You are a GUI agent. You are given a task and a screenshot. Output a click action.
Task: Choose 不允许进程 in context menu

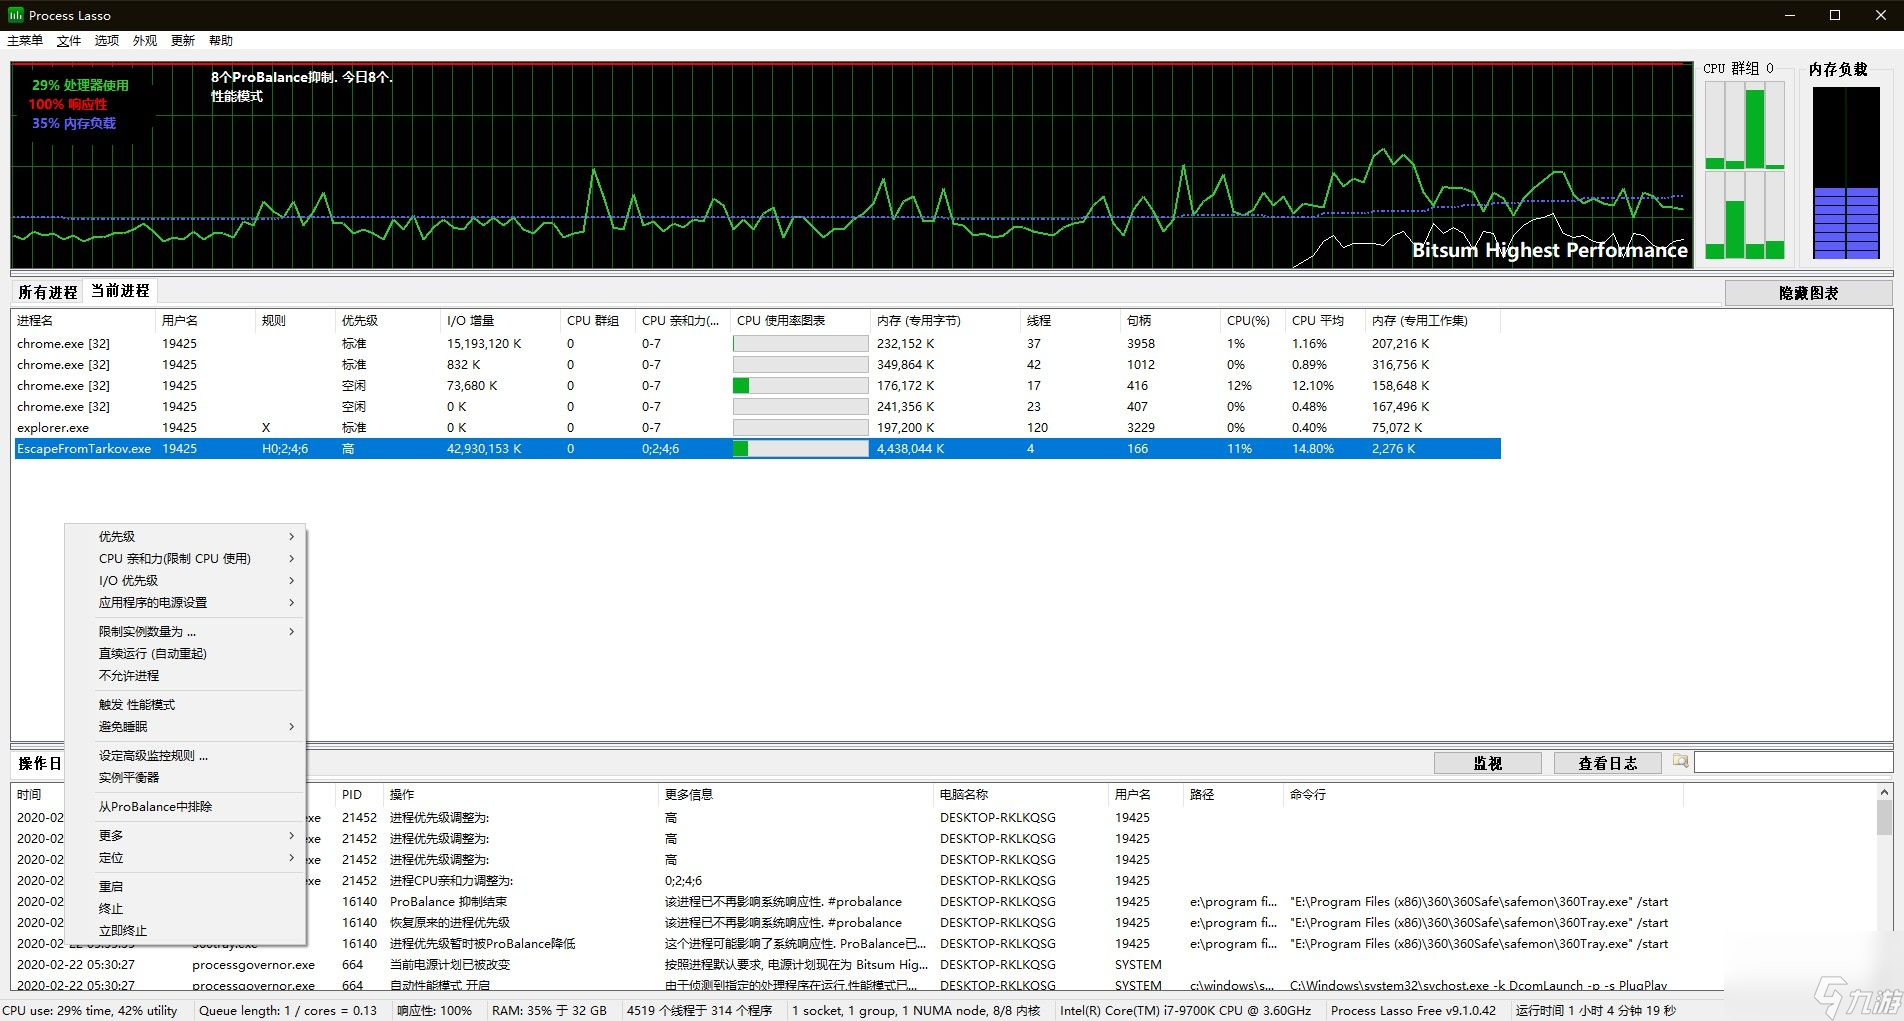click(x=185, y=676)
